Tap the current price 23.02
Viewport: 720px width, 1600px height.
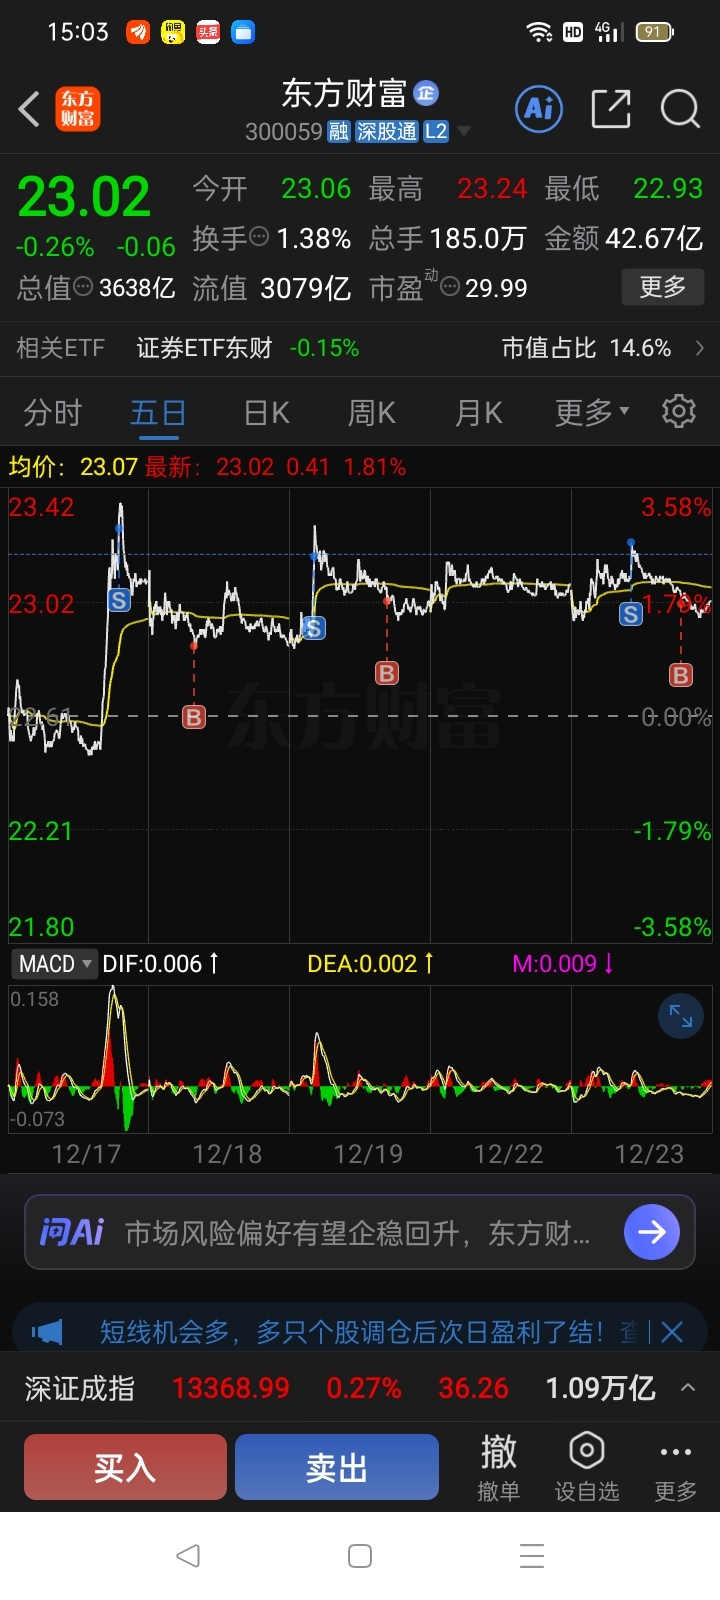pyautogui.click(x=84, y=196)
